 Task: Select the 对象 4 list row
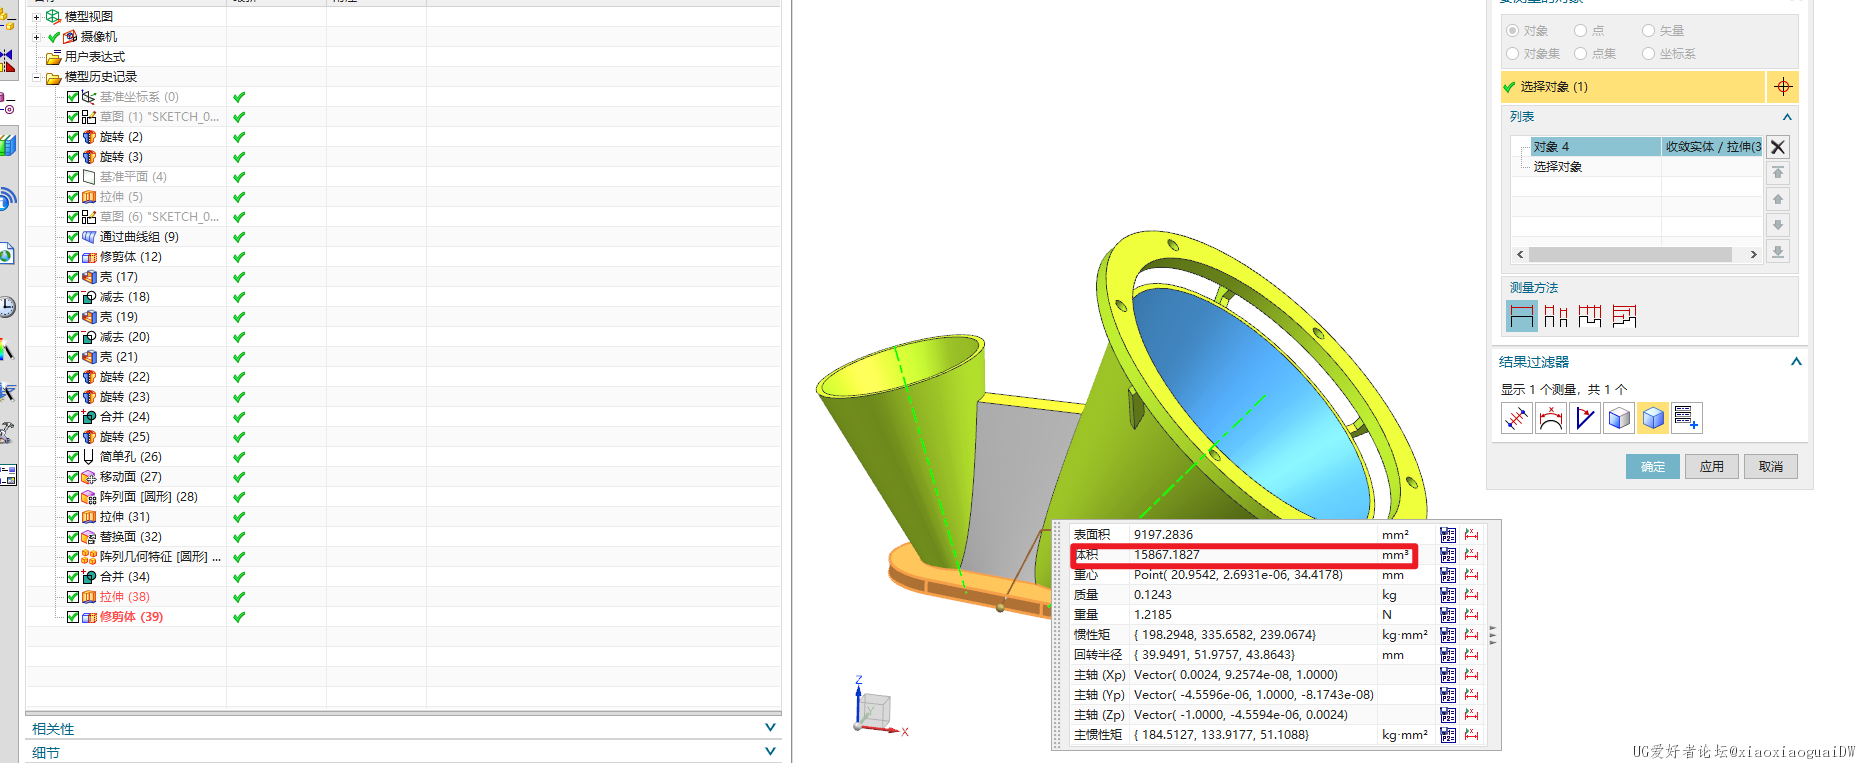(1646, 147)
